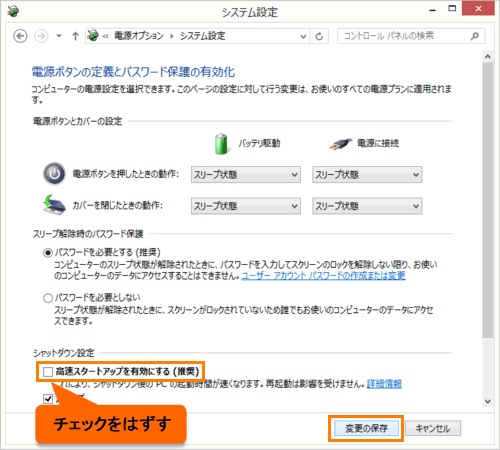The width and height of the screenshot is (500, 450).
Task: Open power button action dropdown for plugged in
Action: click(x=367, y=175)
